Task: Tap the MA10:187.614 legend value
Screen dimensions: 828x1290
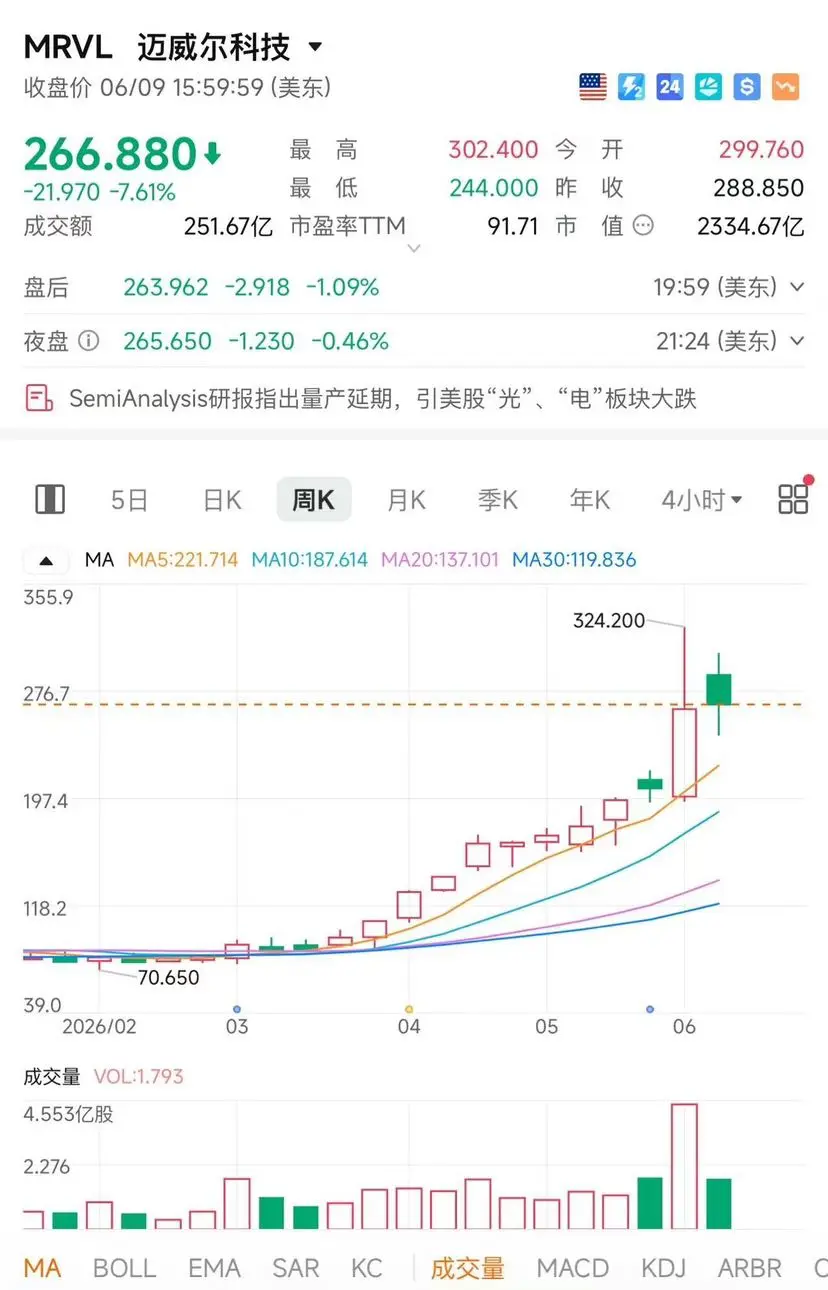Action: pos(310,560)
